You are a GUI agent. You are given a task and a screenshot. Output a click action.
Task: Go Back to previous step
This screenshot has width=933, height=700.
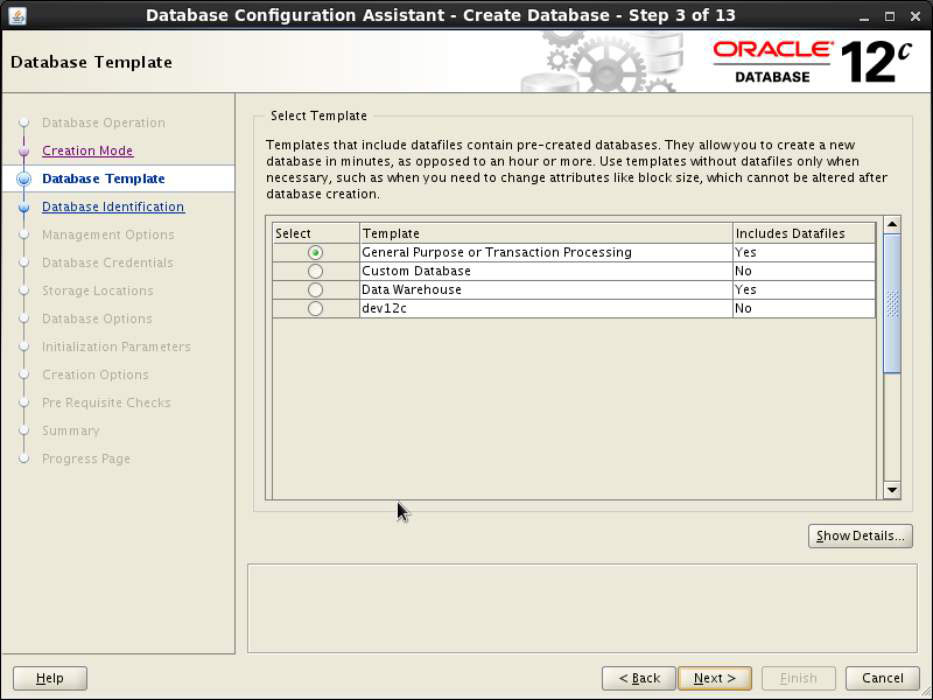coord(639,678)
